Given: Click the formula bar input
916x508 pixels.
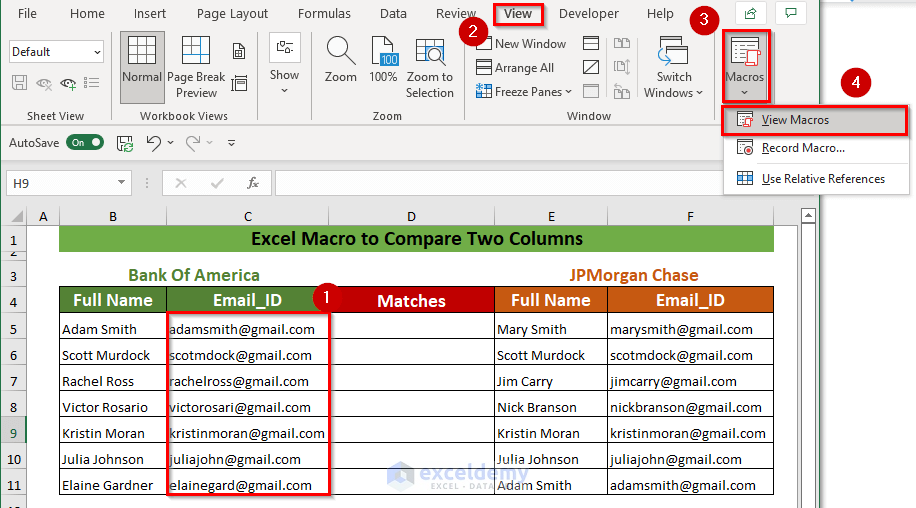Looking at the screenshot, I should 499,183.
